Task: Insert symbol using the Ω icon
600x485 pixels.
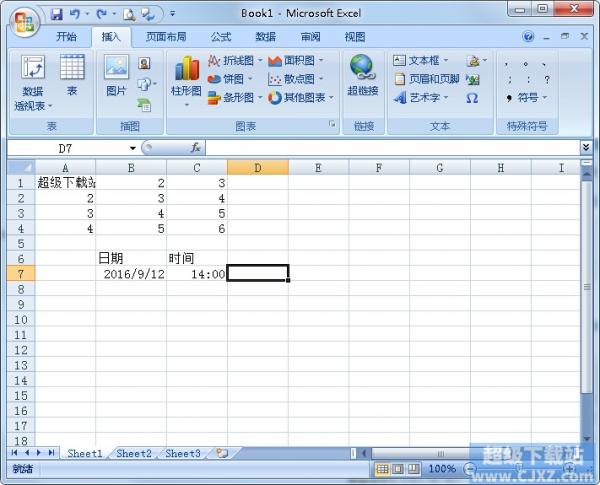Action: [x=472, y=98]
